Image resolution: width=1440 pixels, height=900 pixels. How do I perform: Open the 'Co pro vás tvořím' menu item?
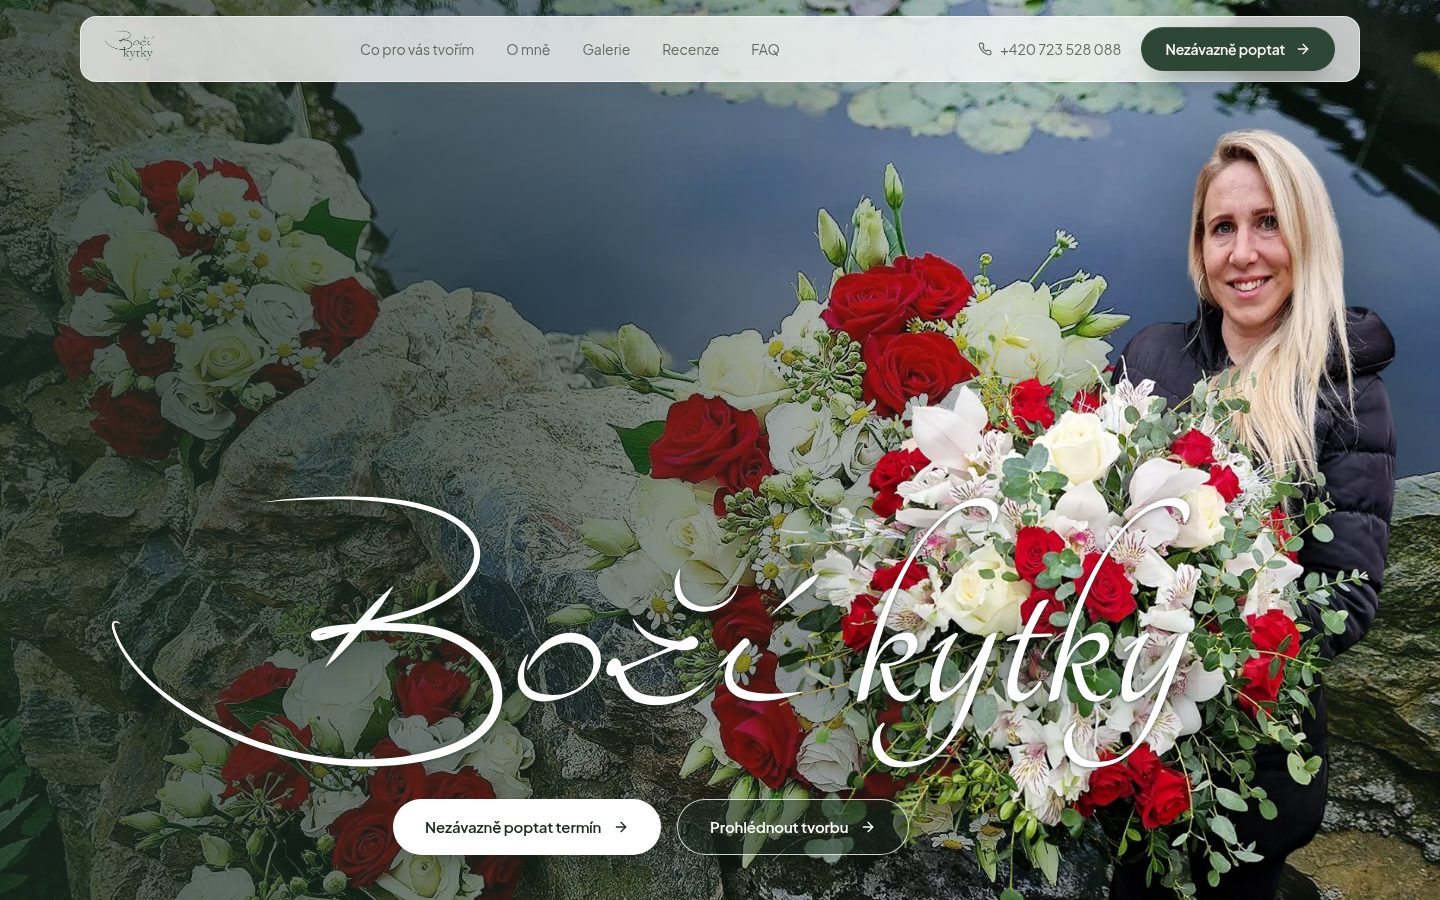click(417, 49)
